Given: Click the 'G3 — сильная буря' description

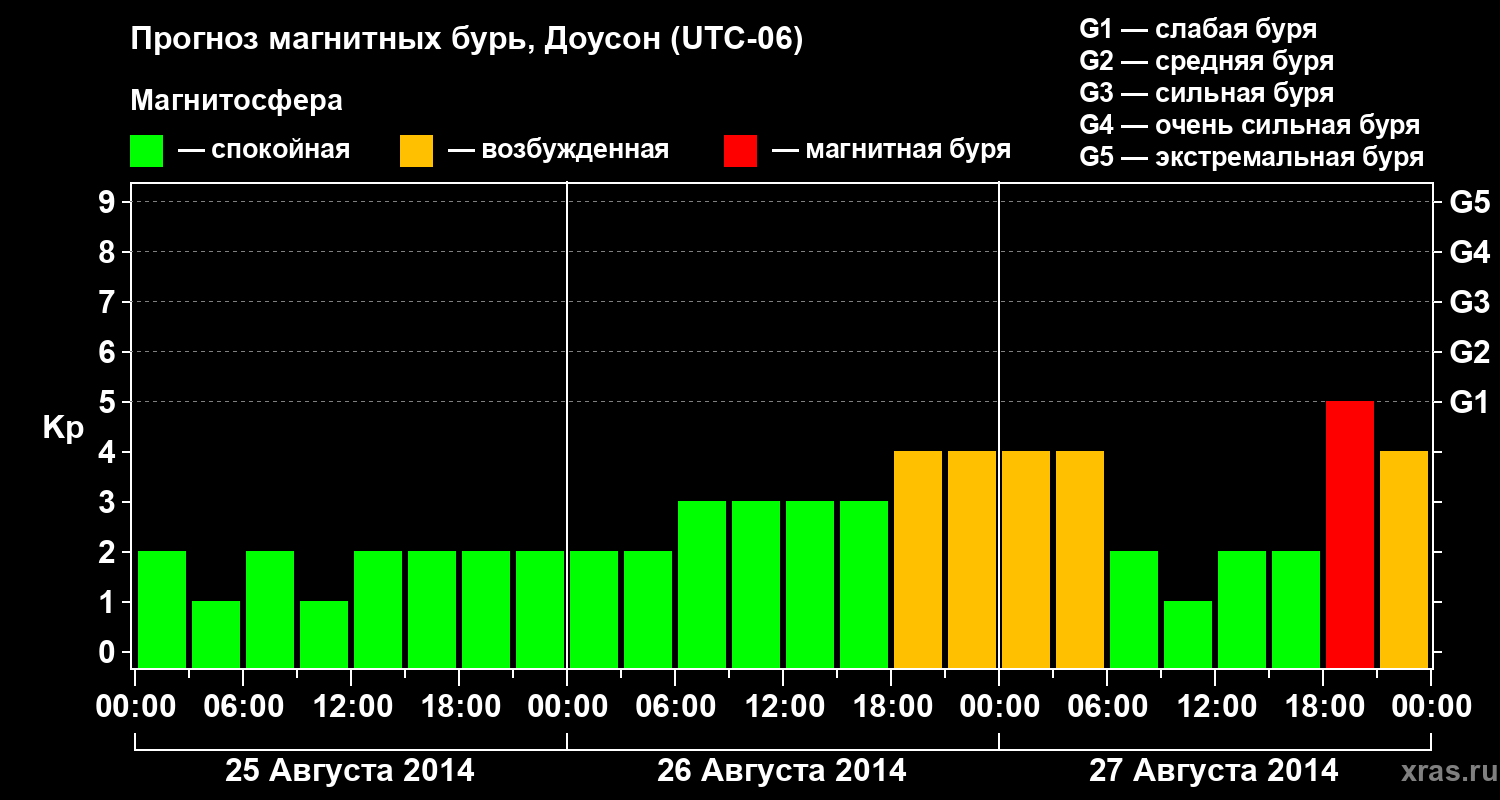Looking at the screenshot, I should click(1207, 93).
